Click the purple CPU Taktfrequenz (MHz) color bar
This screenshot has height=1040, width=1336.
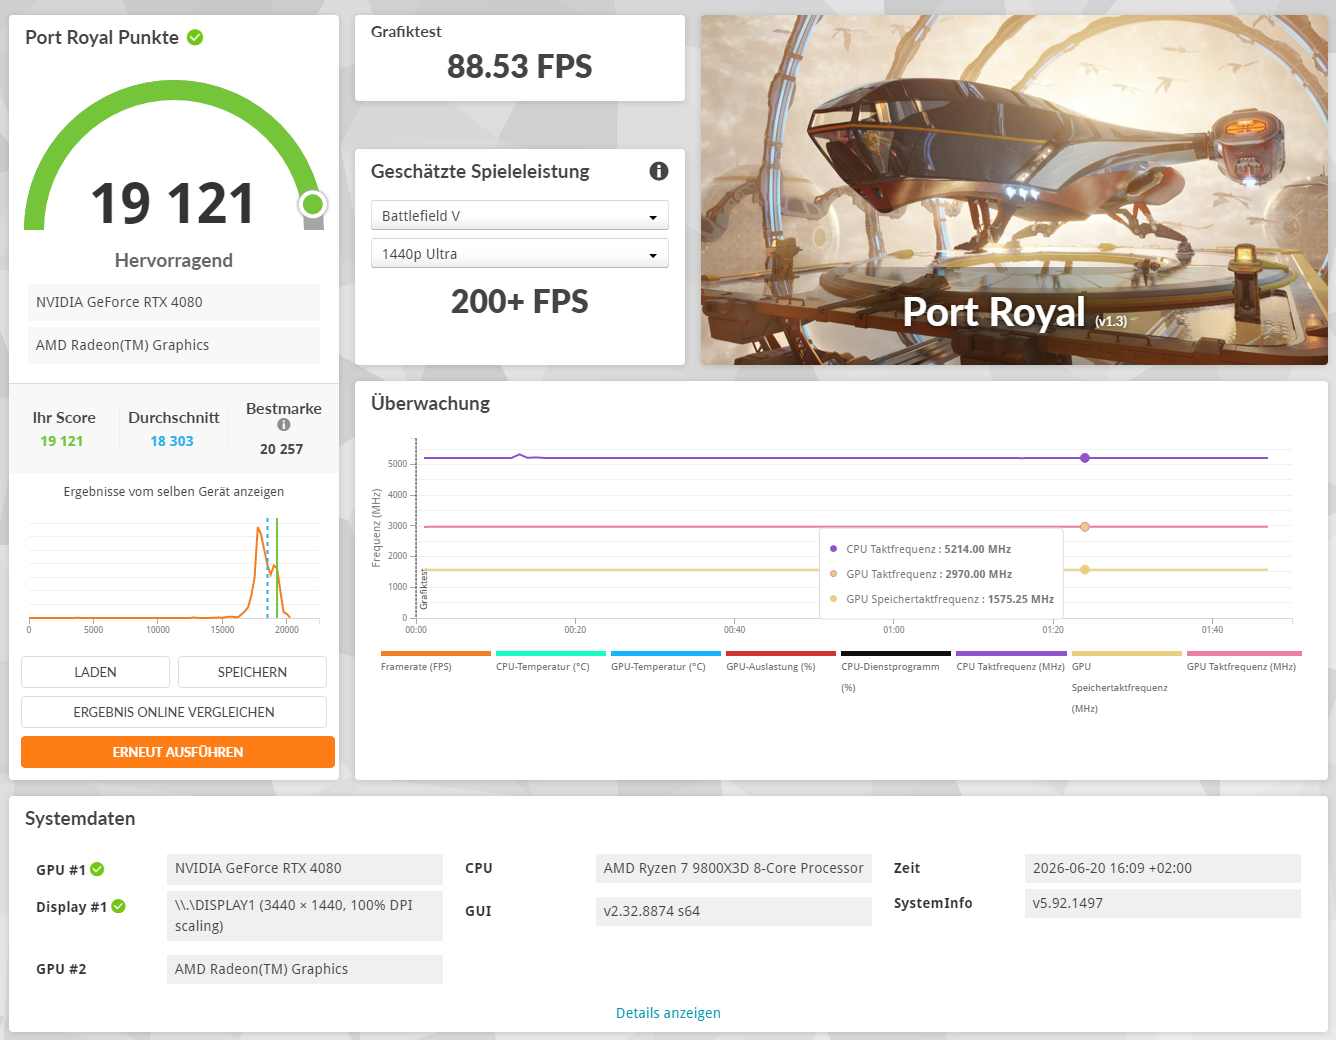coord(1011,654)
